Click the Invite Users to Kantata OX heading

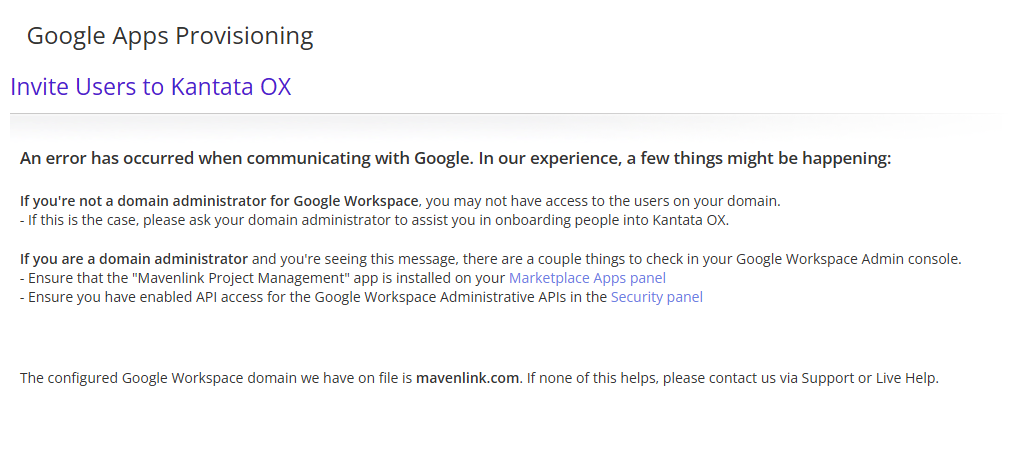tap(151, 86)
